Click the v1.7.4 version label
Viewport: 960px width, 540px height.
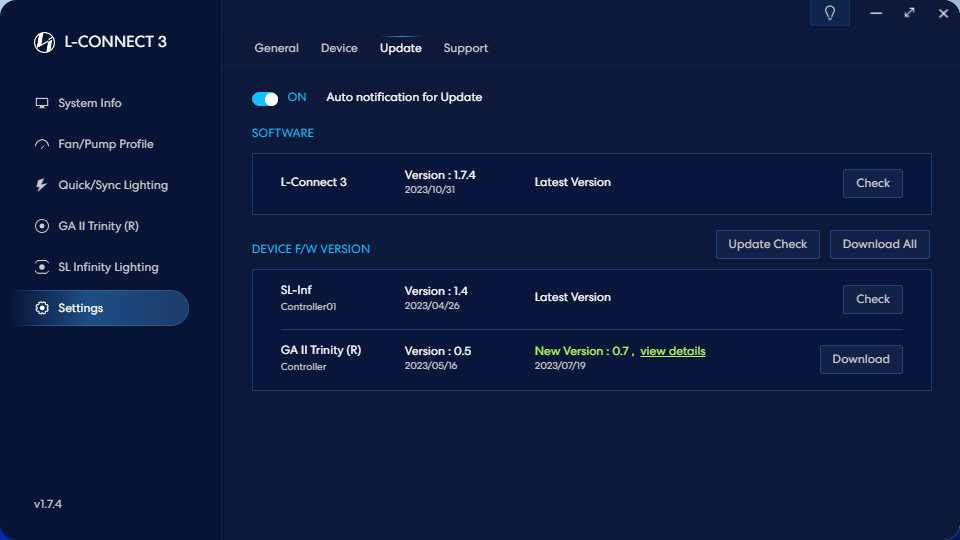(48, 504)
